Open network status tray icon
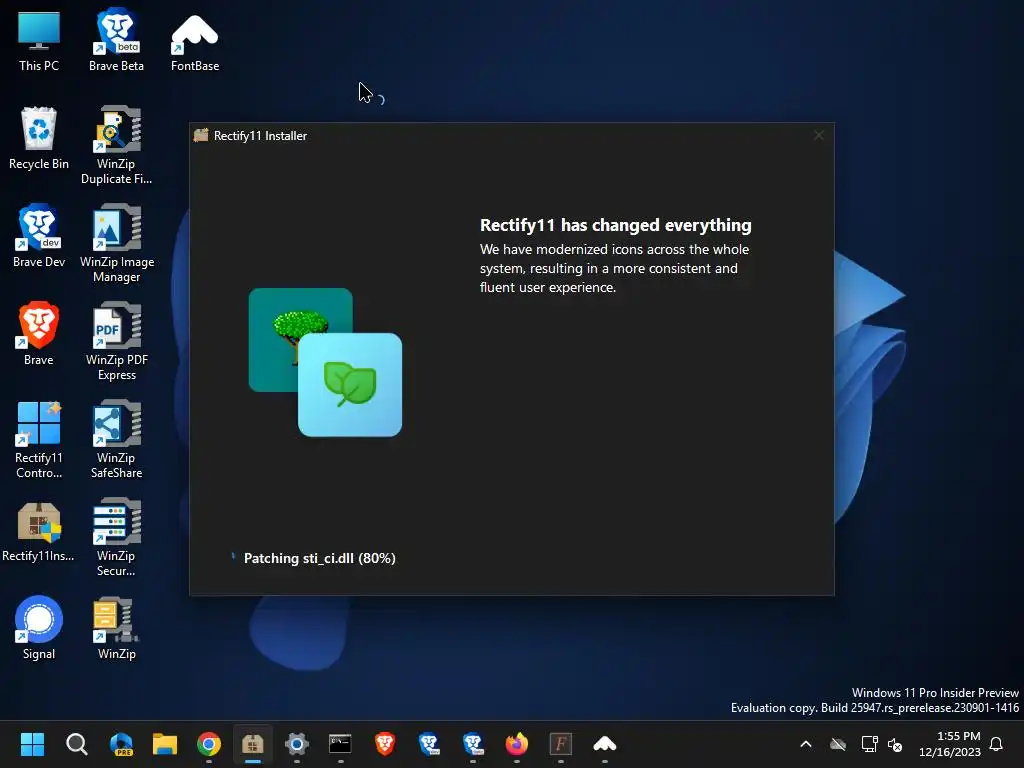This screenshot has height=768, width=1024. pos(869,744)
